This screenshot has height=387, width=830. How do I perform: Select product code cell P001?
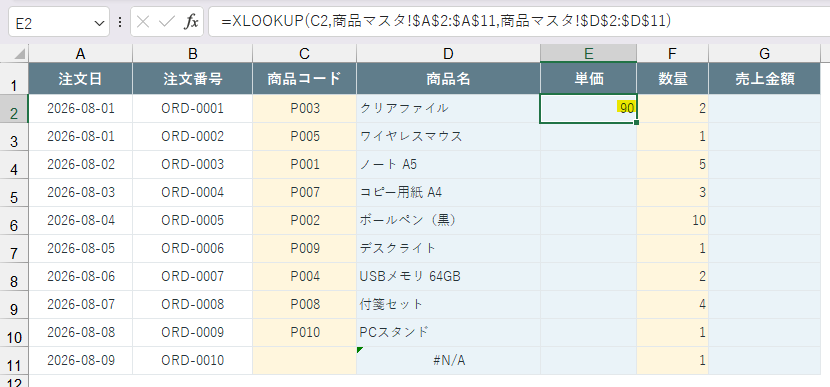click(304, 165)
